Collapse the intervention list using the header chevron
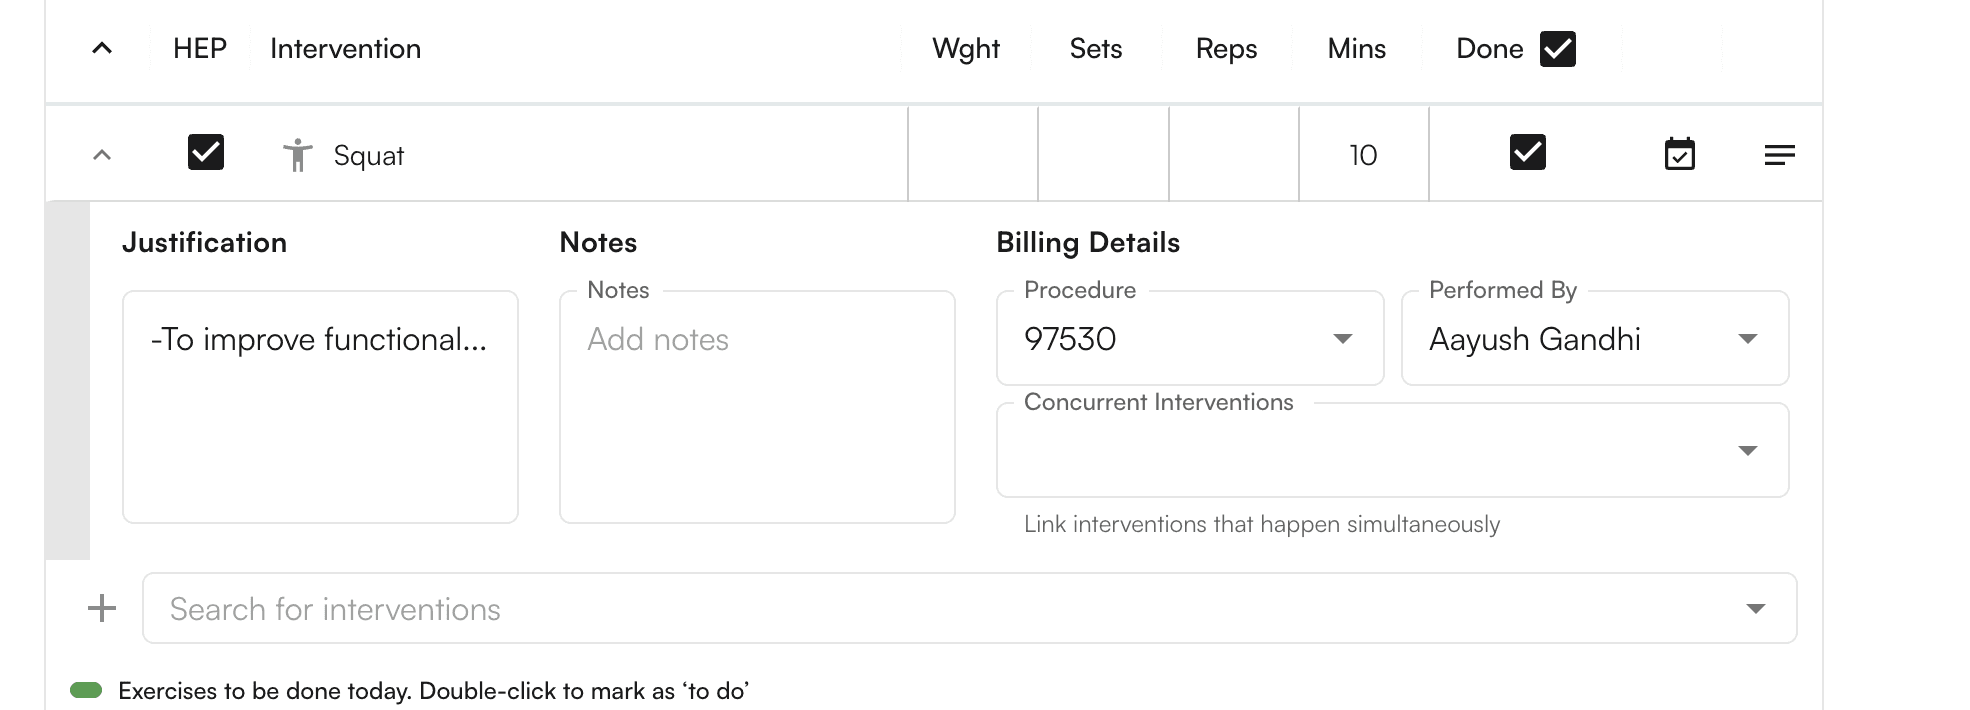 point(101,47)
